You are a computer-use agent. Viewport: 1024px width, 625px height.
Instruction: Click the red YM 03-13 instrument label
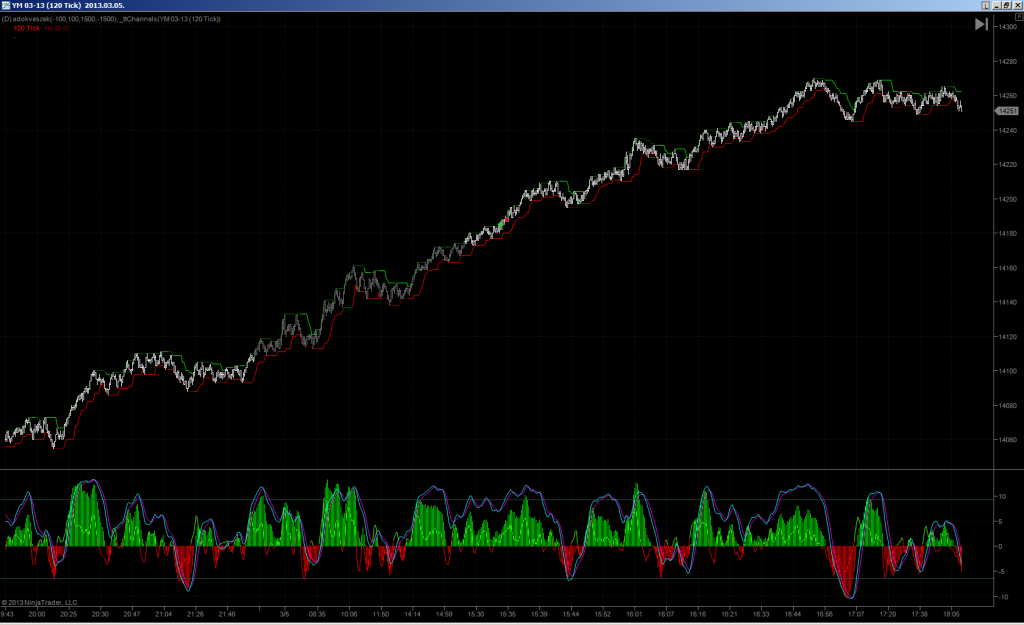coord(56,28)
